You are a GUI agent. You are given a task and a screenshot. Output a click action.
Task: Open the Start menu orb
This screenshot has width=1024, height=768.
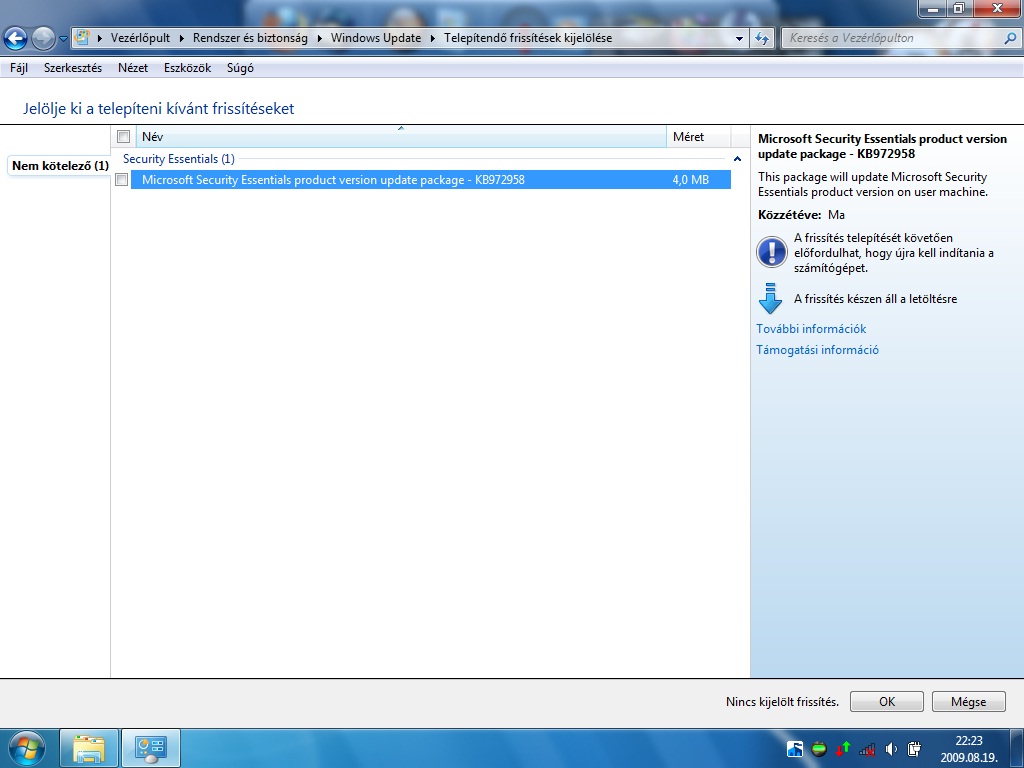(x=26, y=748)
